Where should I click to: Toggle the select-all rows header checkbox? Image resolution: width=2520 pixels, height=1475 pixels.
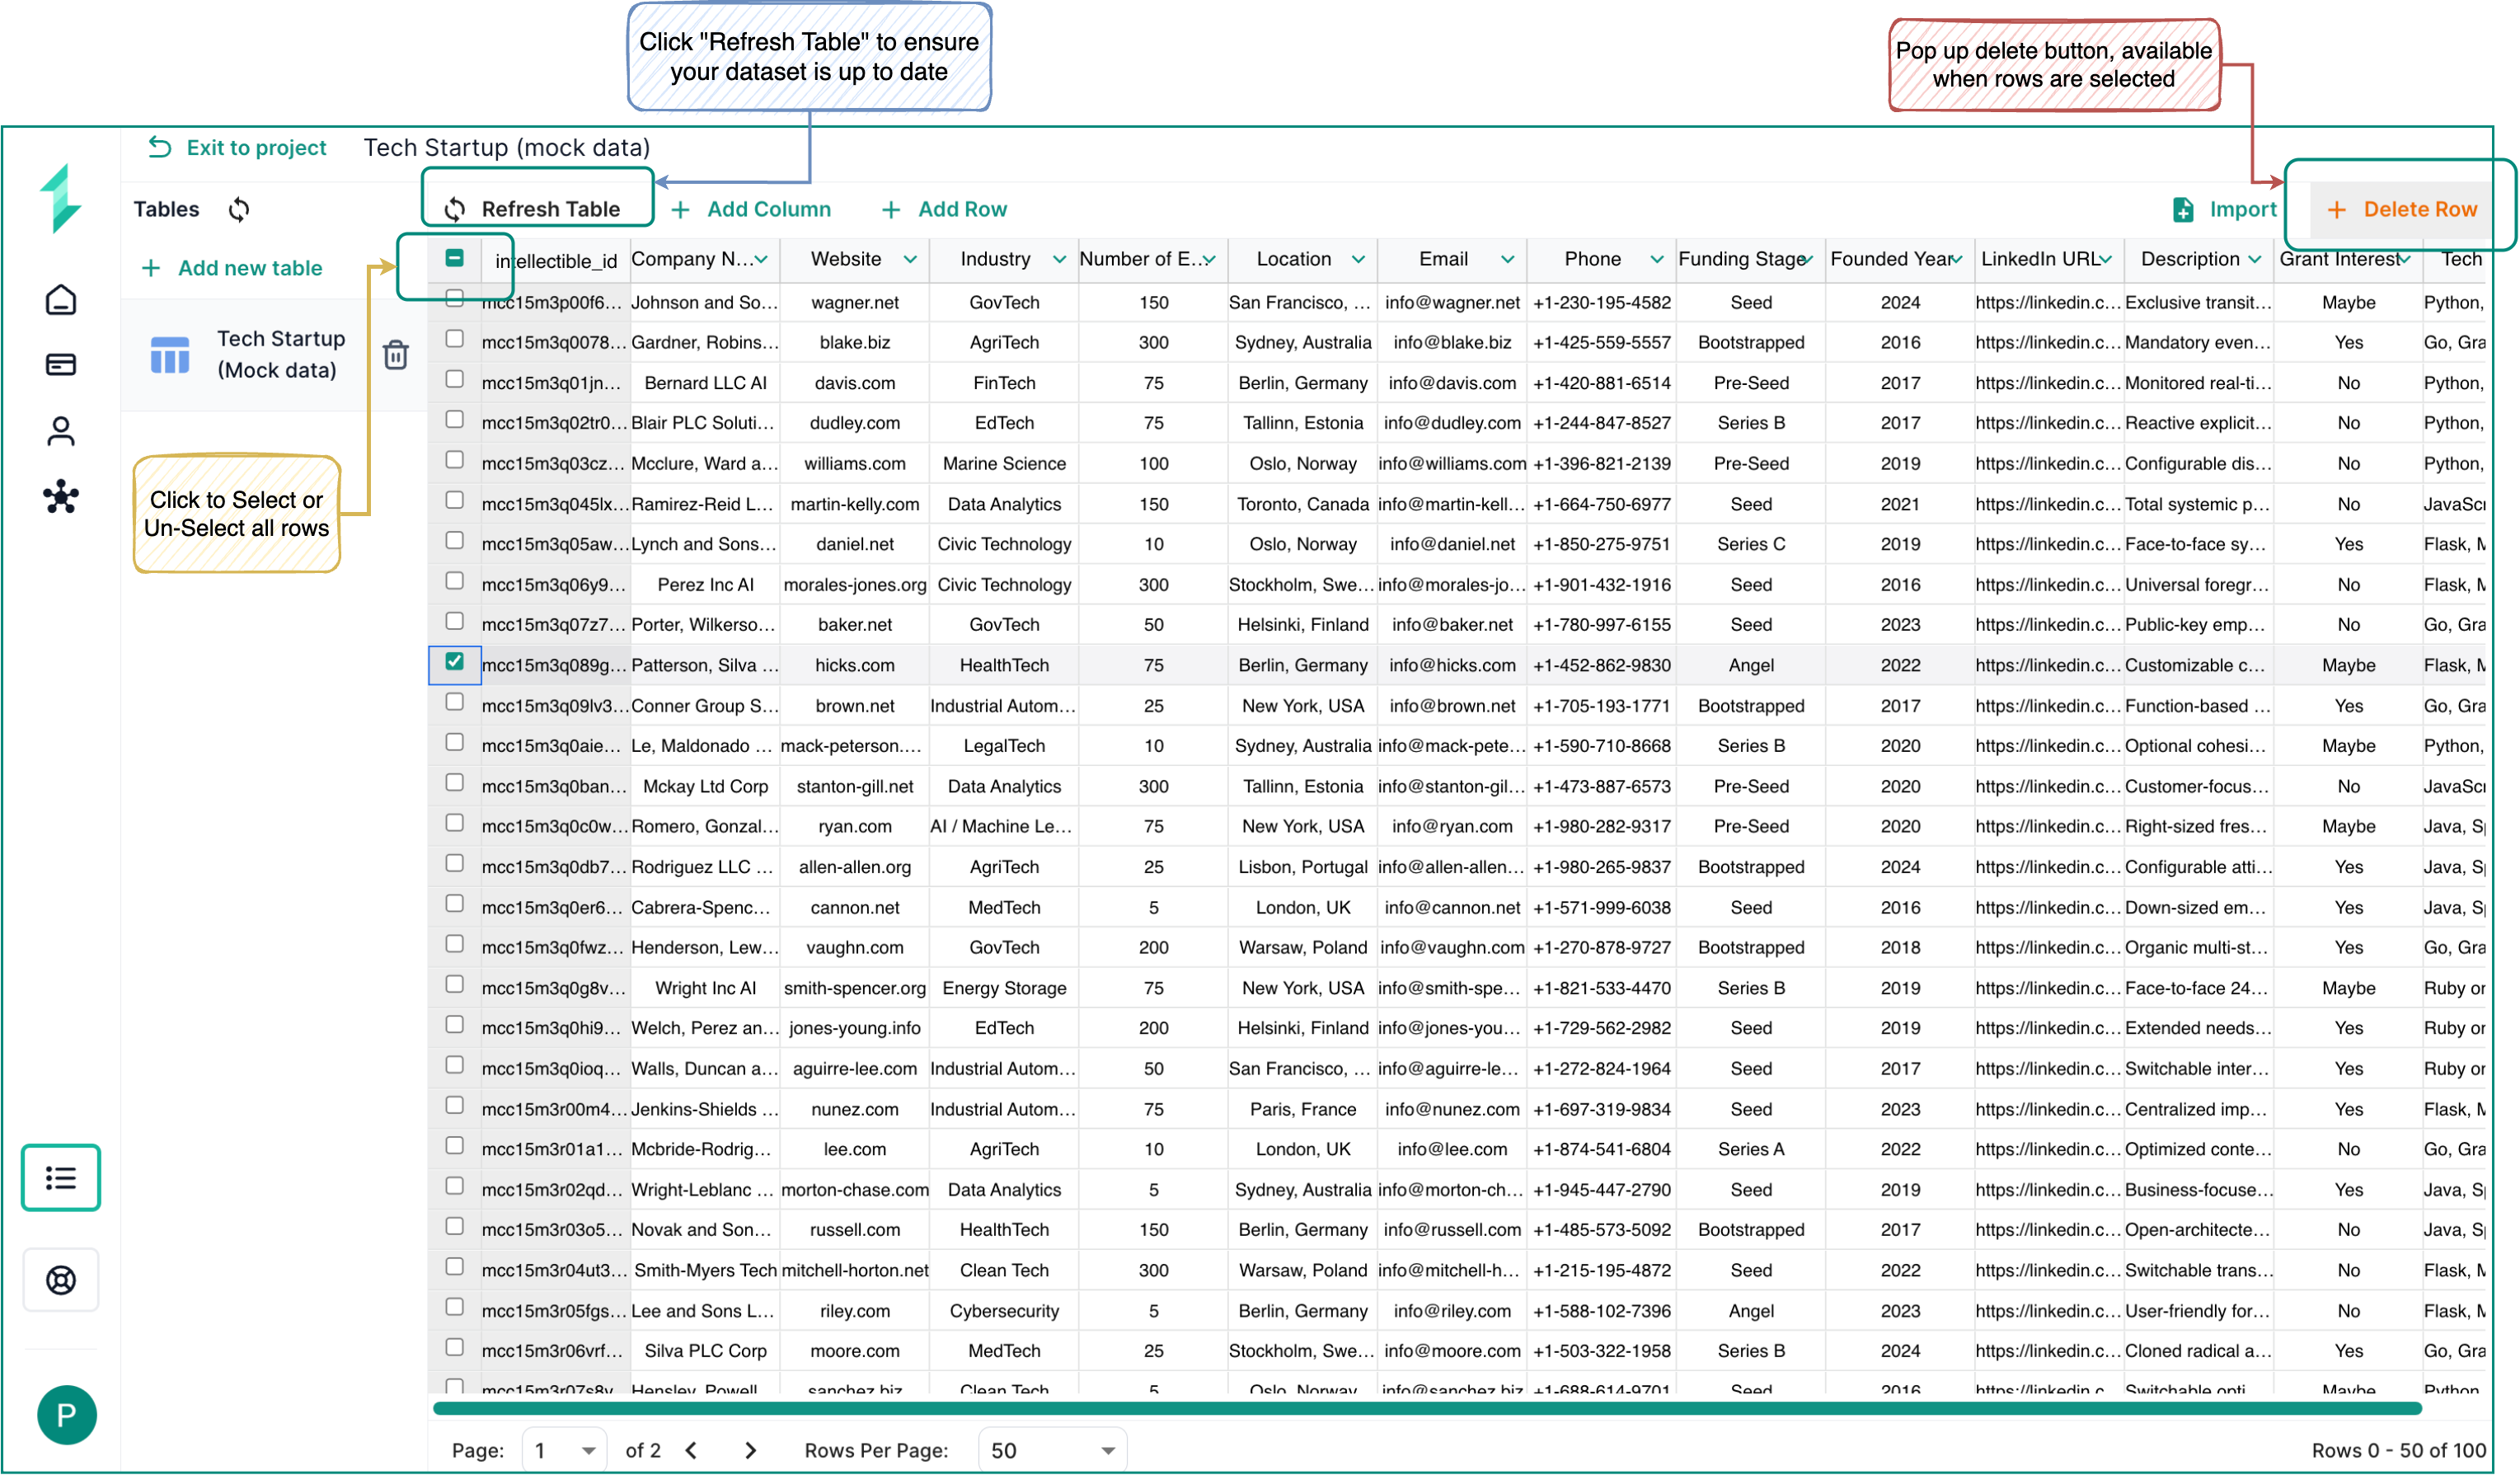[454, 258]
